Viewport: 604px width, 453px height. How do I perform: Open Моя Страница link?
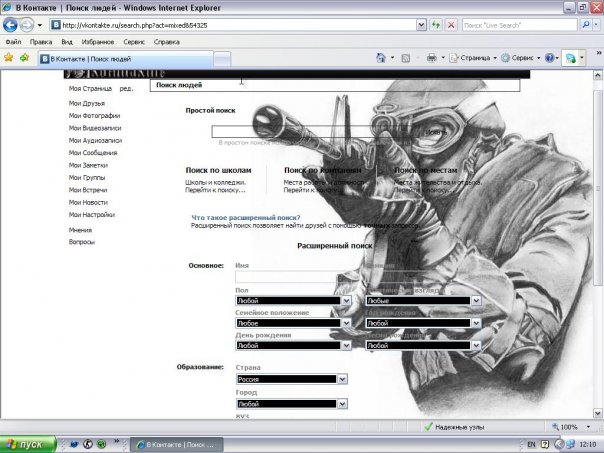90,89
